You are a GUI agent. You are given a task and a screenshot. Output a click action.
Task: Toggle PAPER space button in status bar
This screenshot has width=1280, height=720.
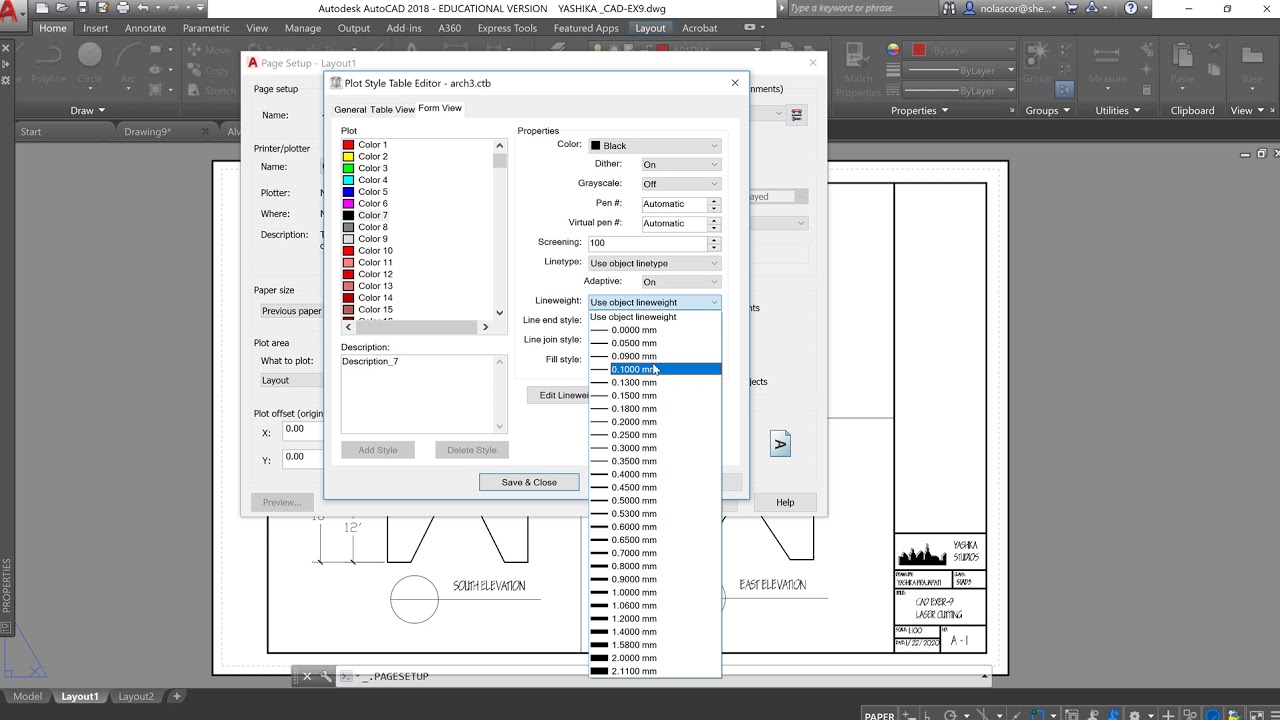pos(879,715)
